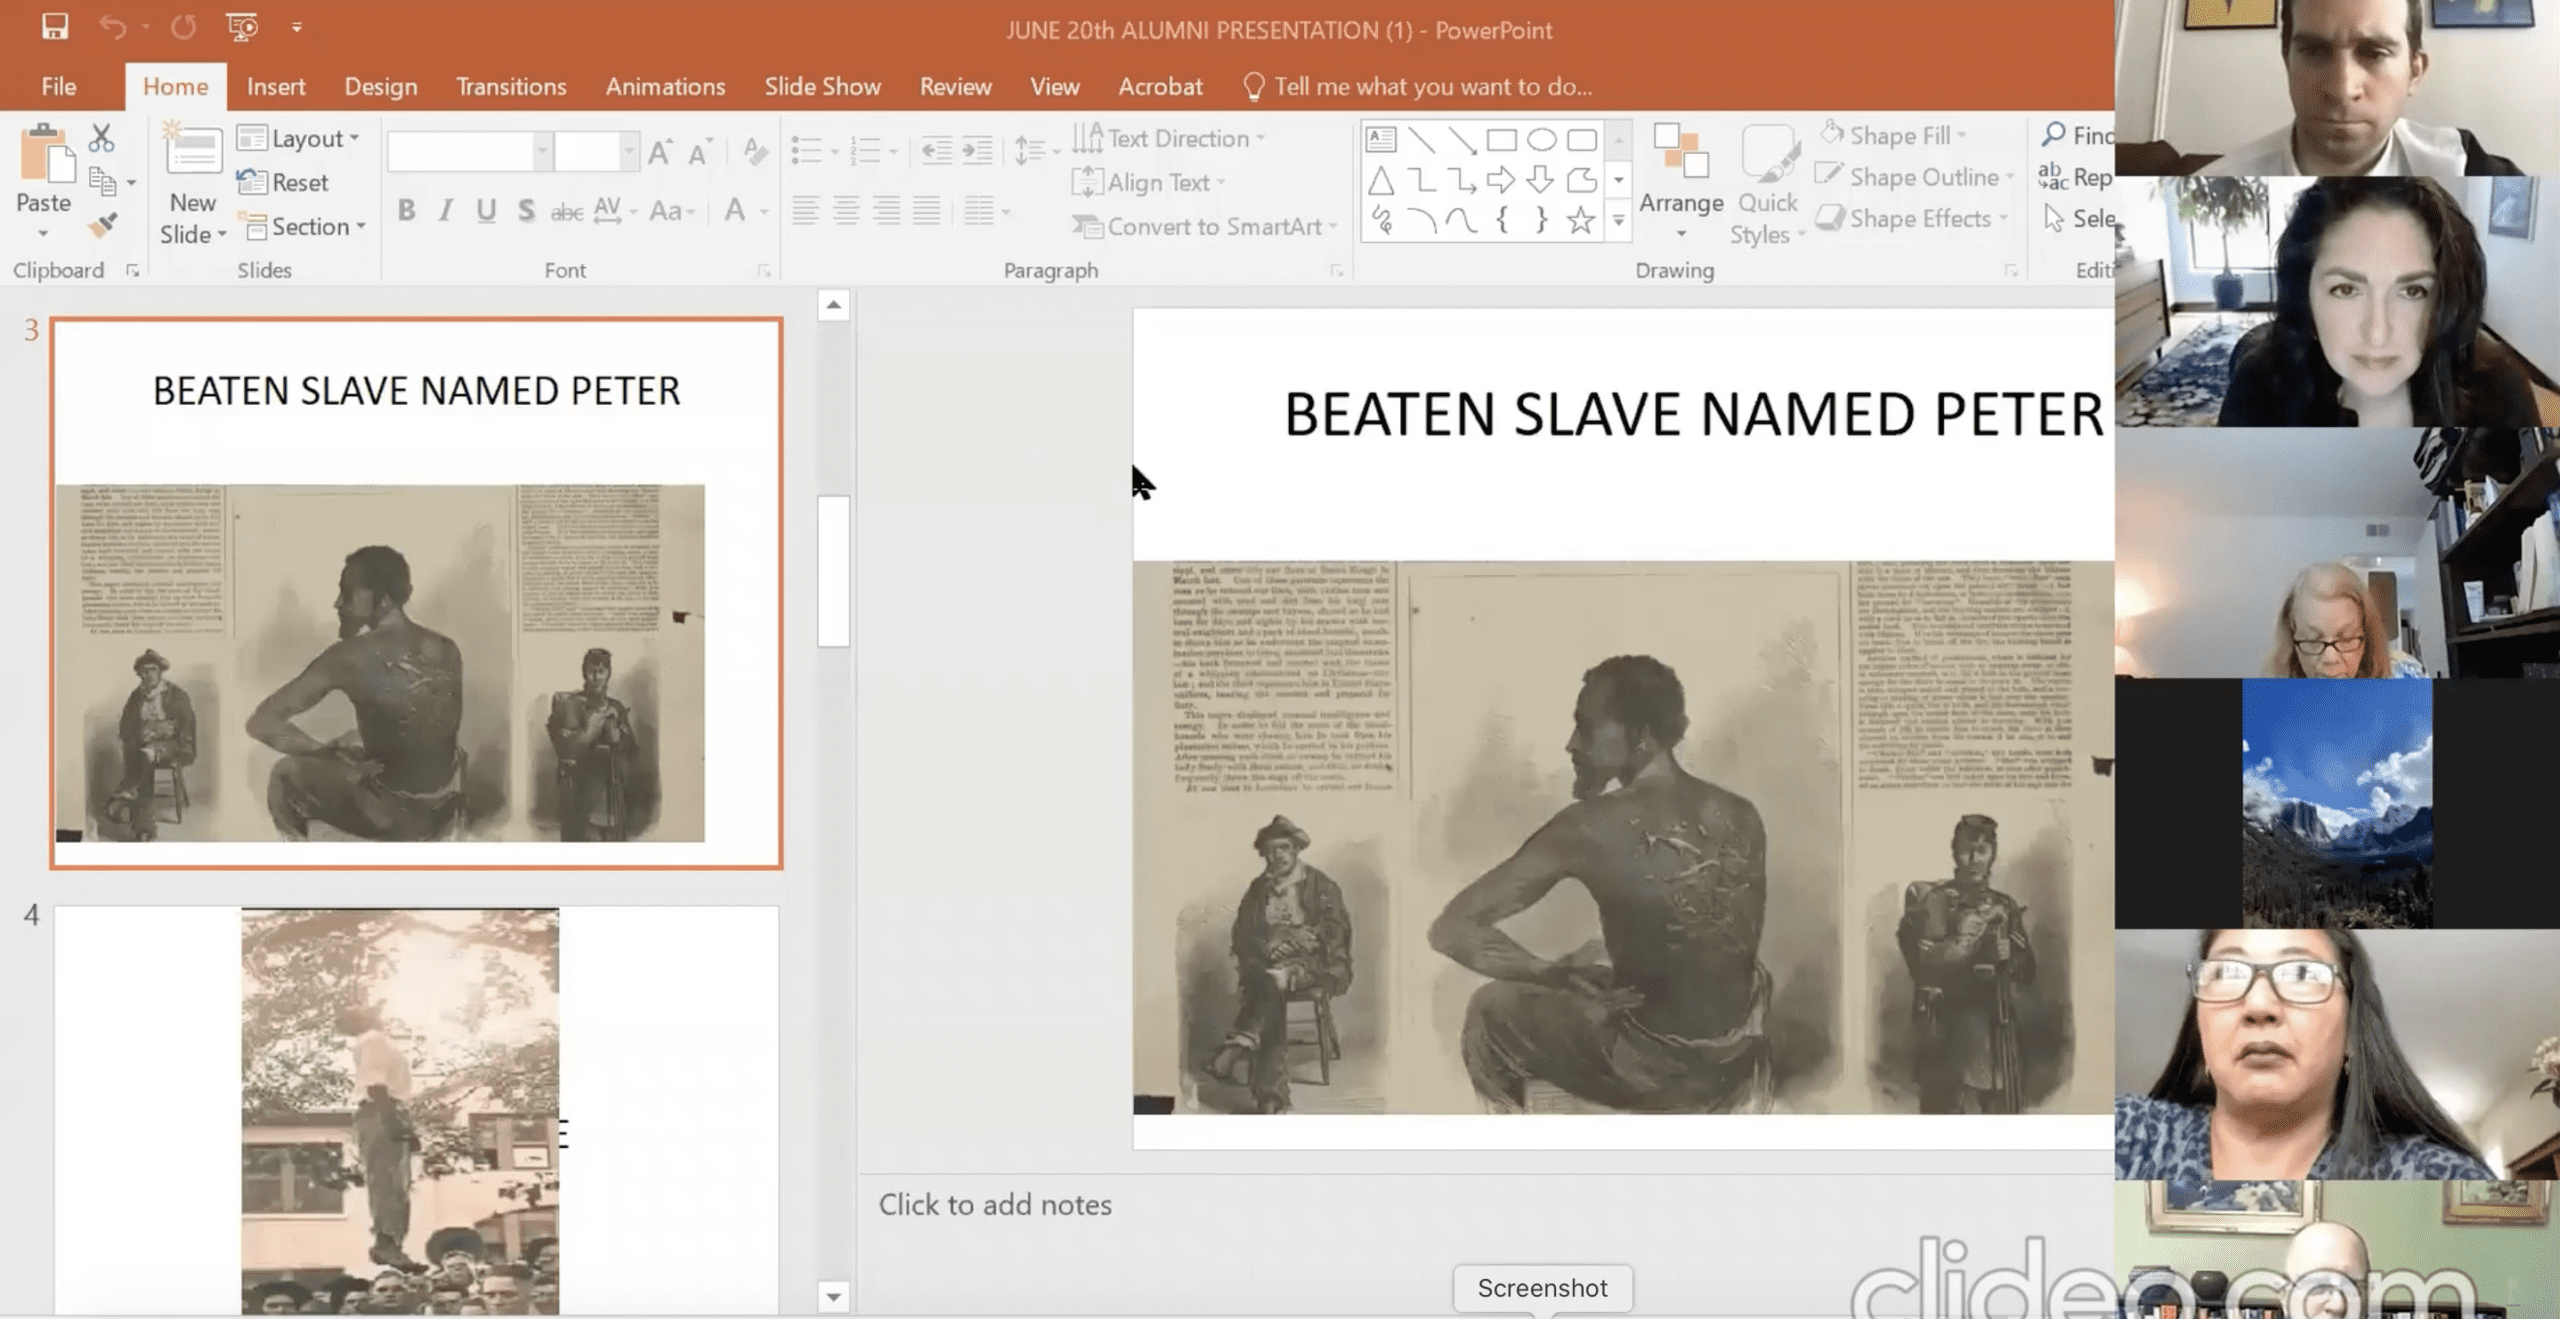
Task: Open Shape Fill color menu
Action: click(1895, 135)
